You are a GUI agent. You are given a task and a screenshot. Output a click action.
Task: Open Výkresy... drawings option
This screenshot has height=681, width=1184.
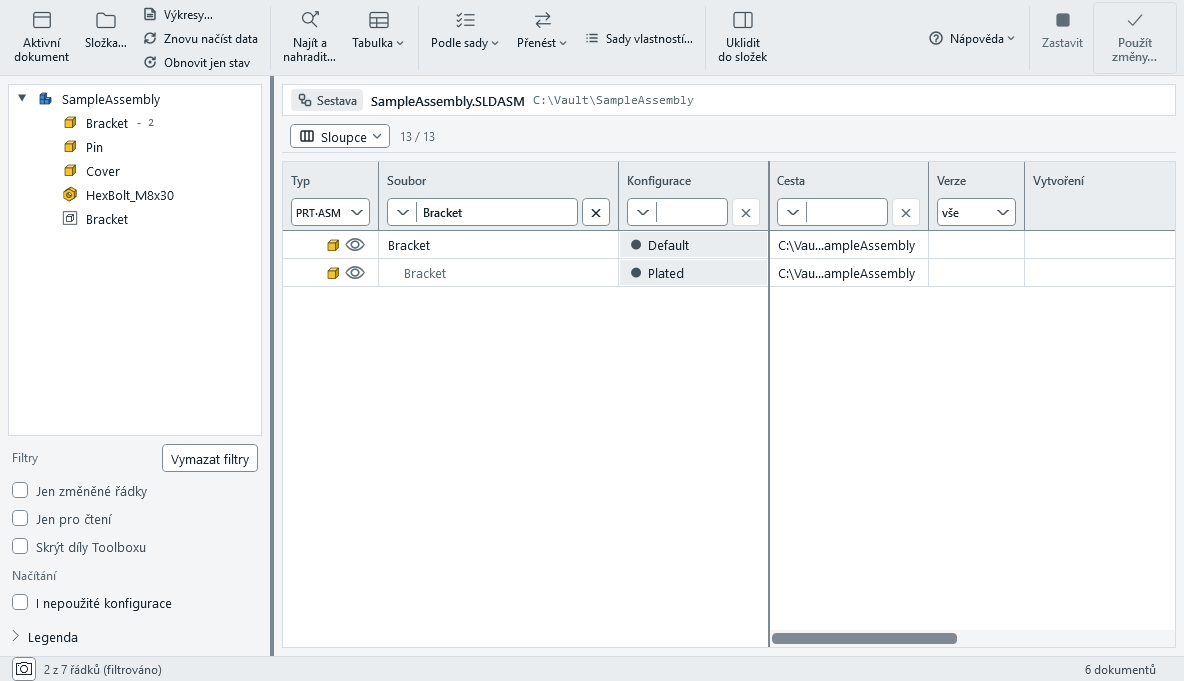(x=179, y=14)
